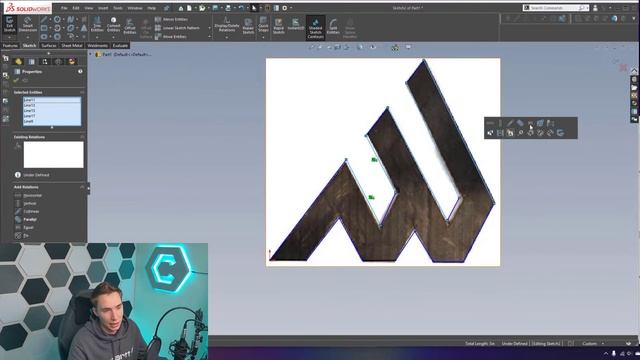Switch to the Surfaces tab
The height and width of the screenshot is (360, 640).
point(49,46)
